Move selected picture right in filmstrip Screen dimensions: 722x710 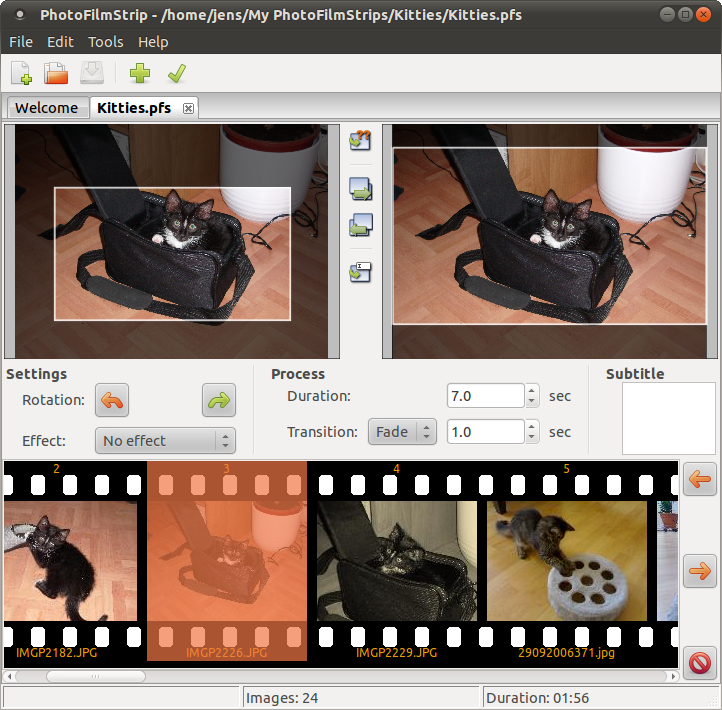pos(699,571)
